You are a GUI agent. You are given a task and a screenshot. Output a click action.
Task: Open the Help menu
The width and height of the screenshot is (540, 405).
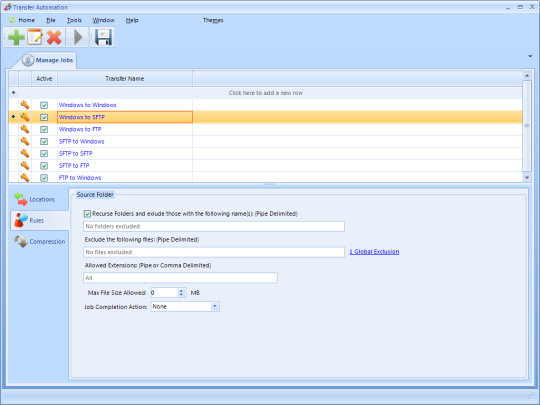132,20
